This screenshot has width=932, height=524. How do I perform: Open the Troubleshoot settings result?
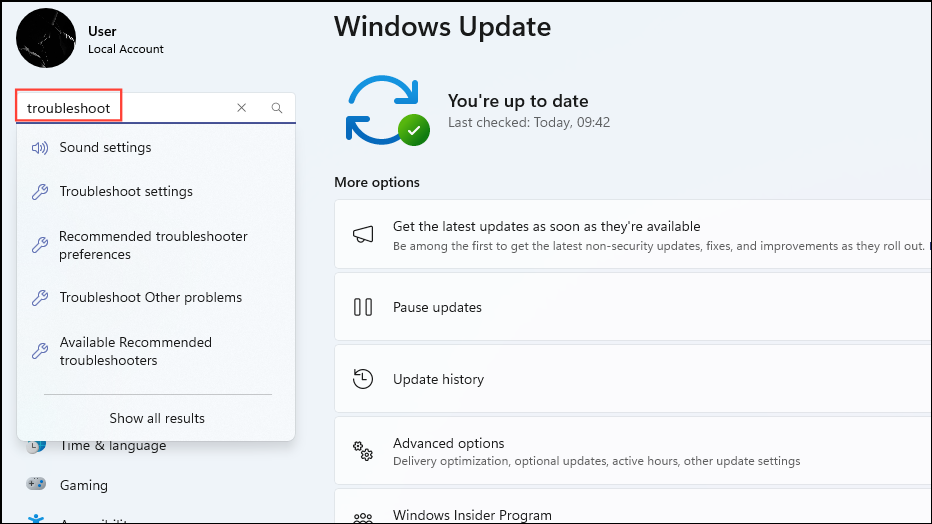coord(156,191)
